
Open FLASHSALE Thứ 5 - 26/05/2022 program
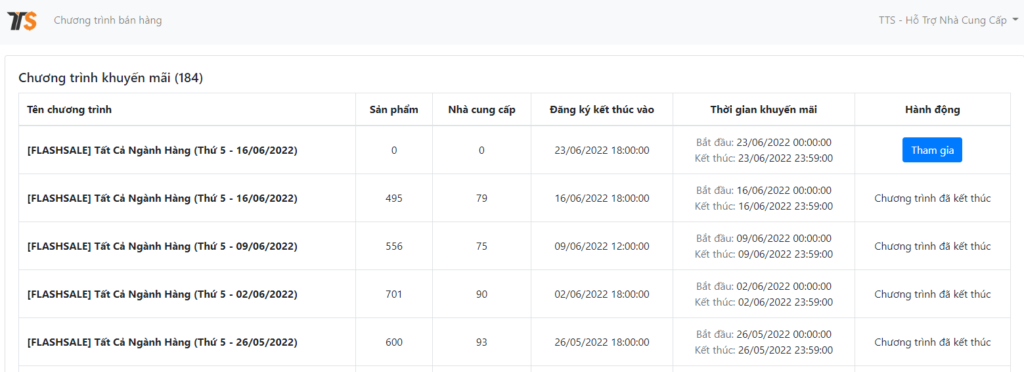pos(162,343)
